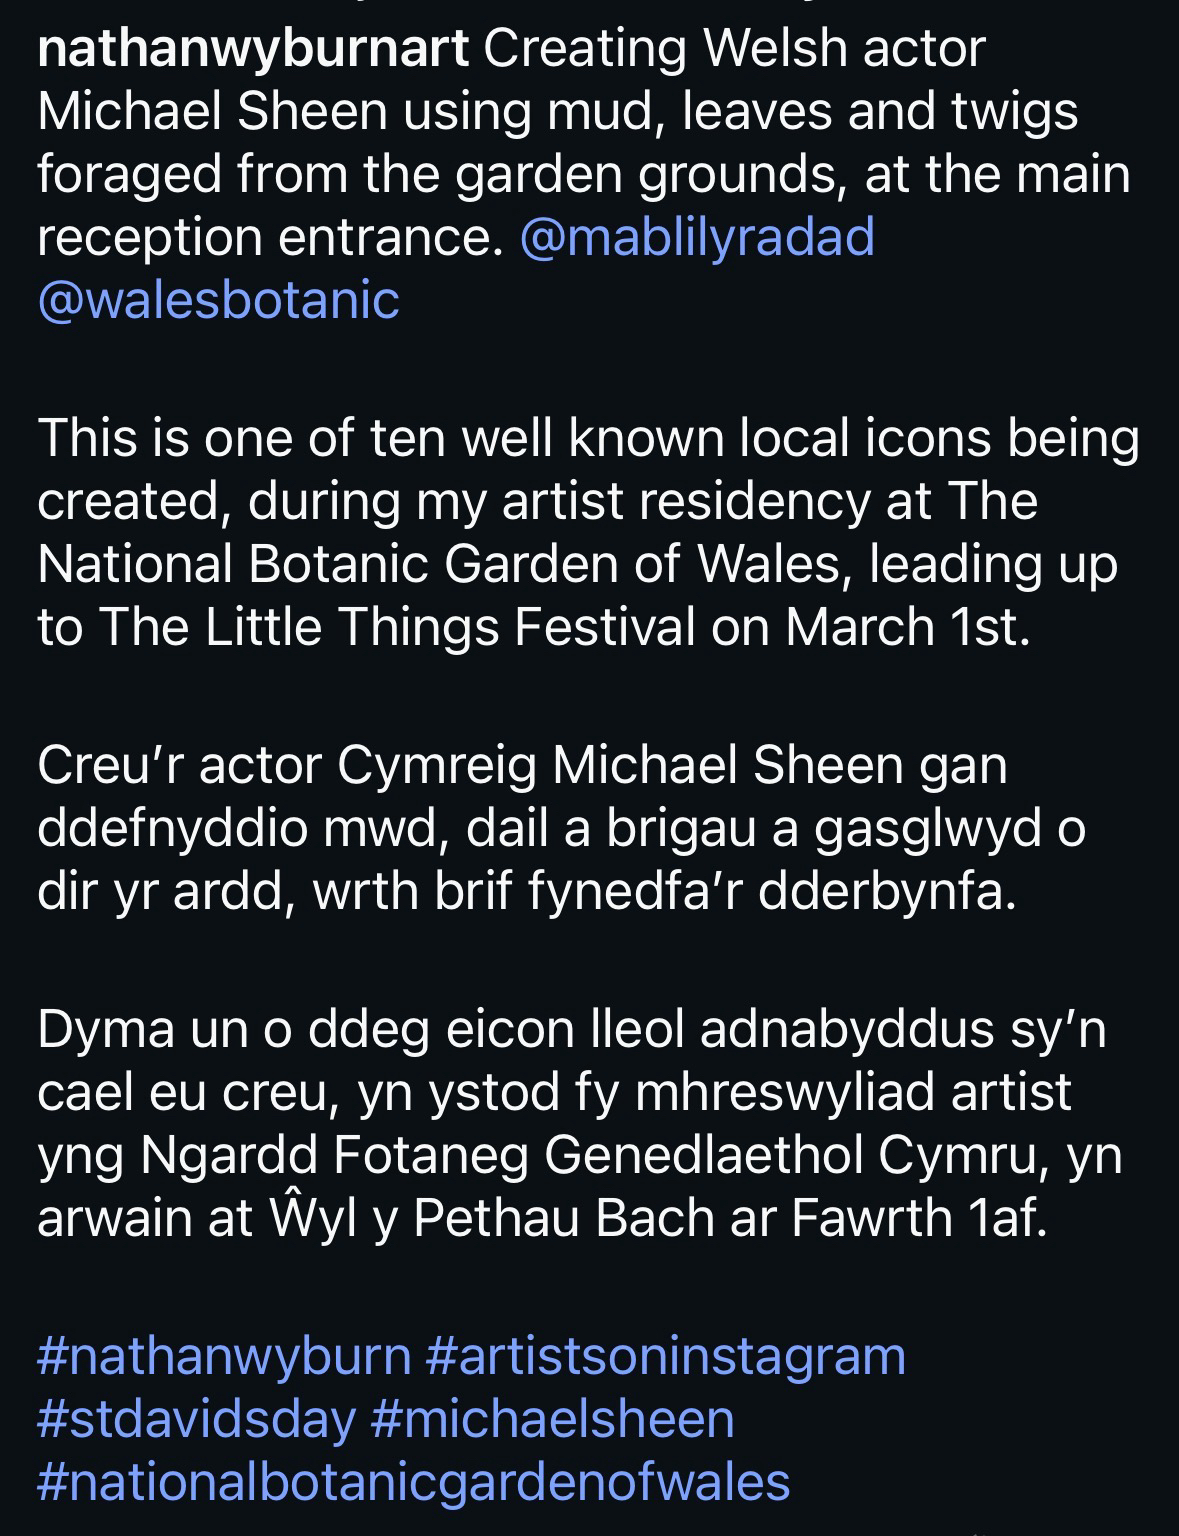The height and width of the screenshot is (1536, 1179).
Task: Click the 'dir yr ardd' Welsh line
Action: 526,892
